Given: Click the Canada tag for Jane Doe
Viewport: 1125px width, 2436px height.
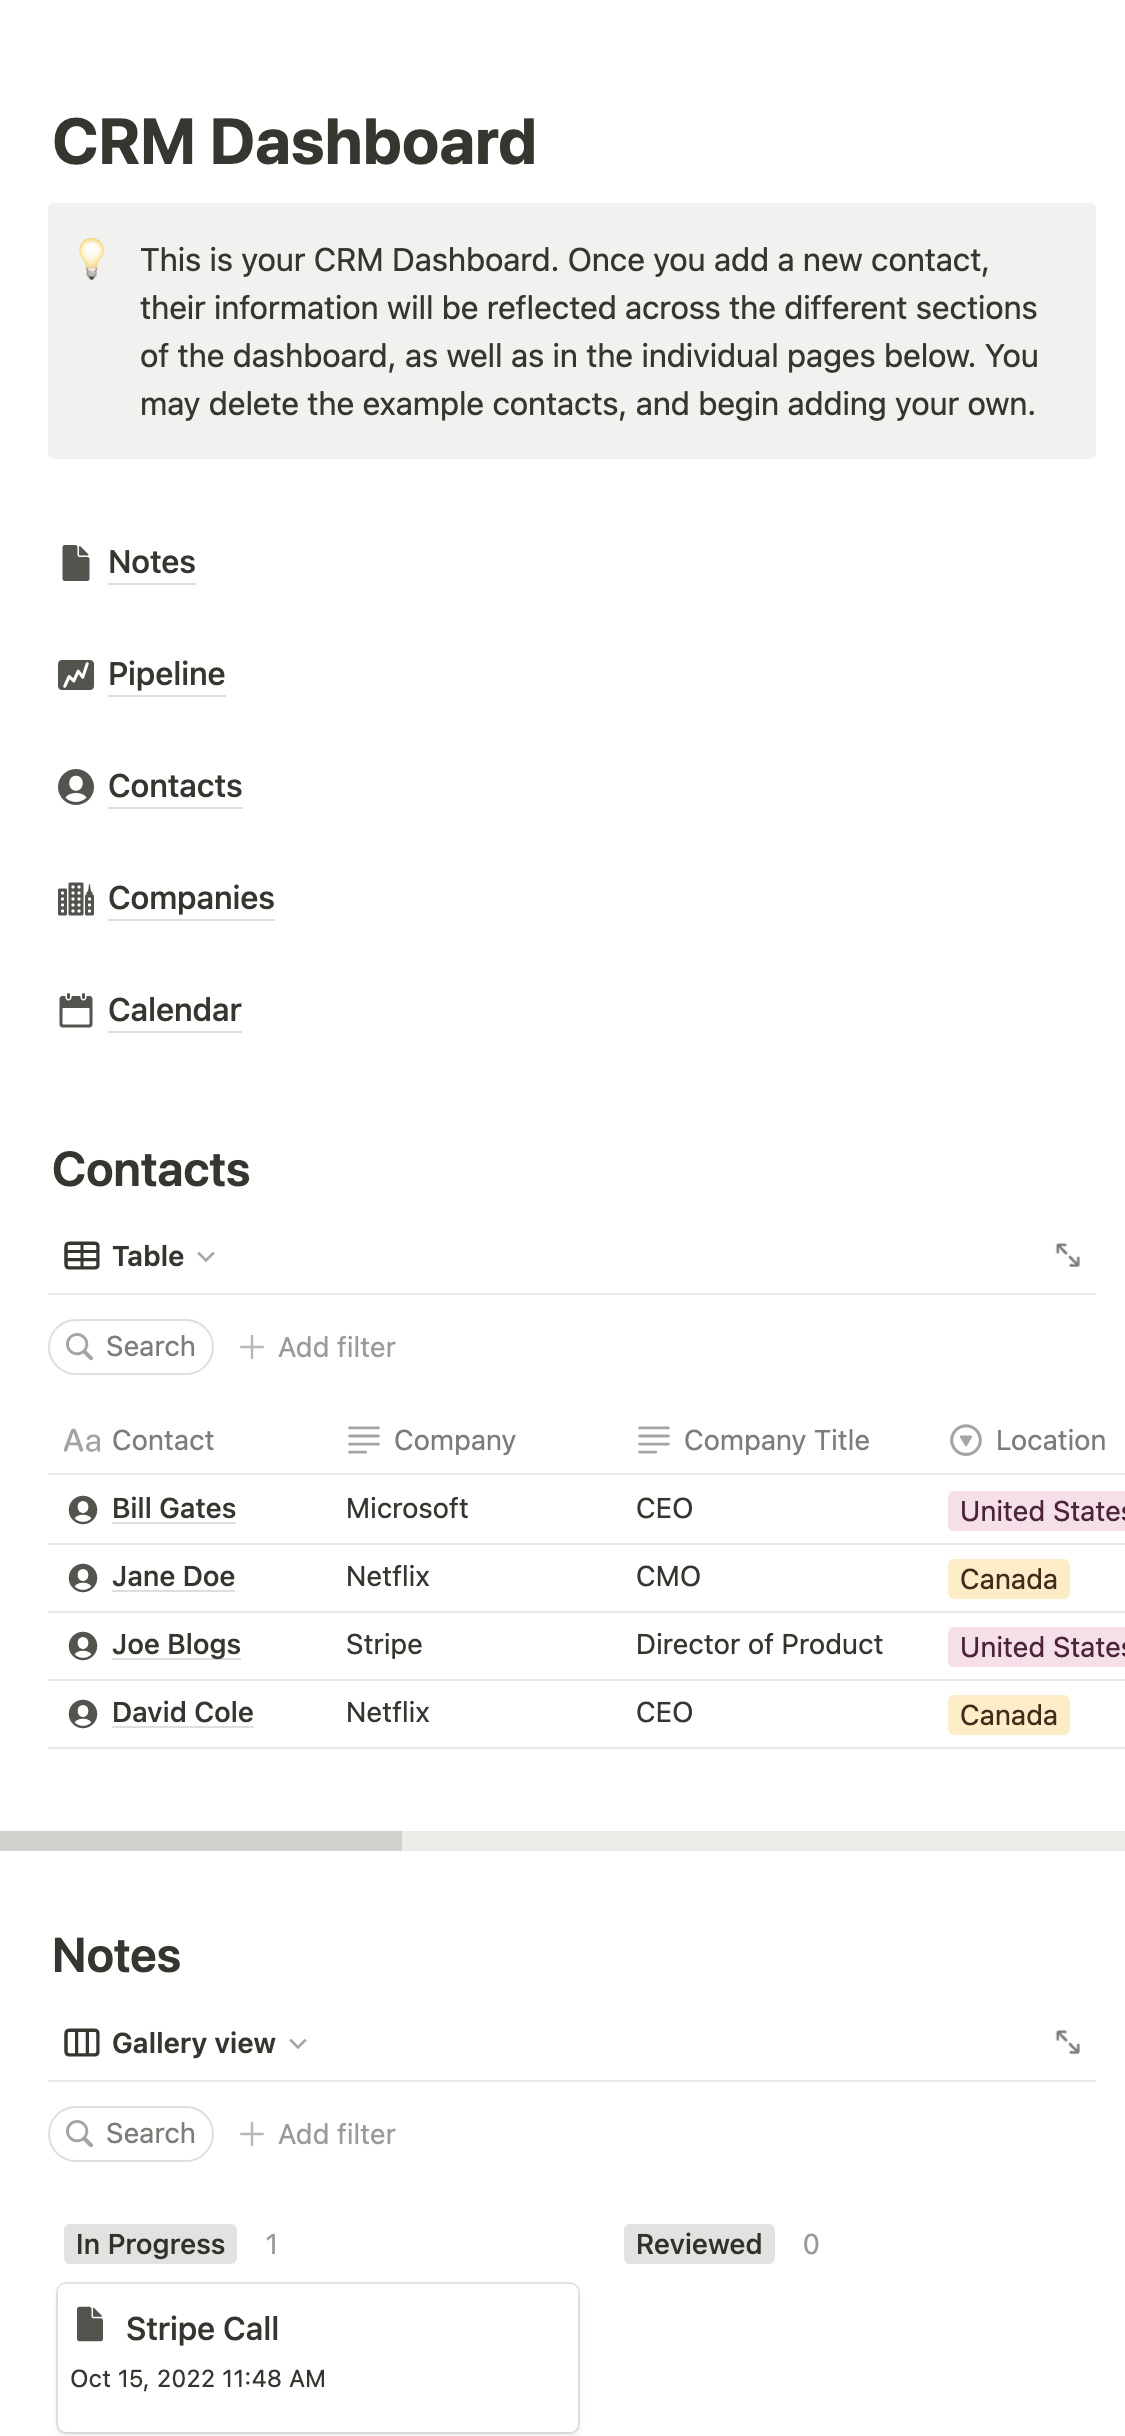Looking at the screenshot, I should [x=1008, y=1579].
